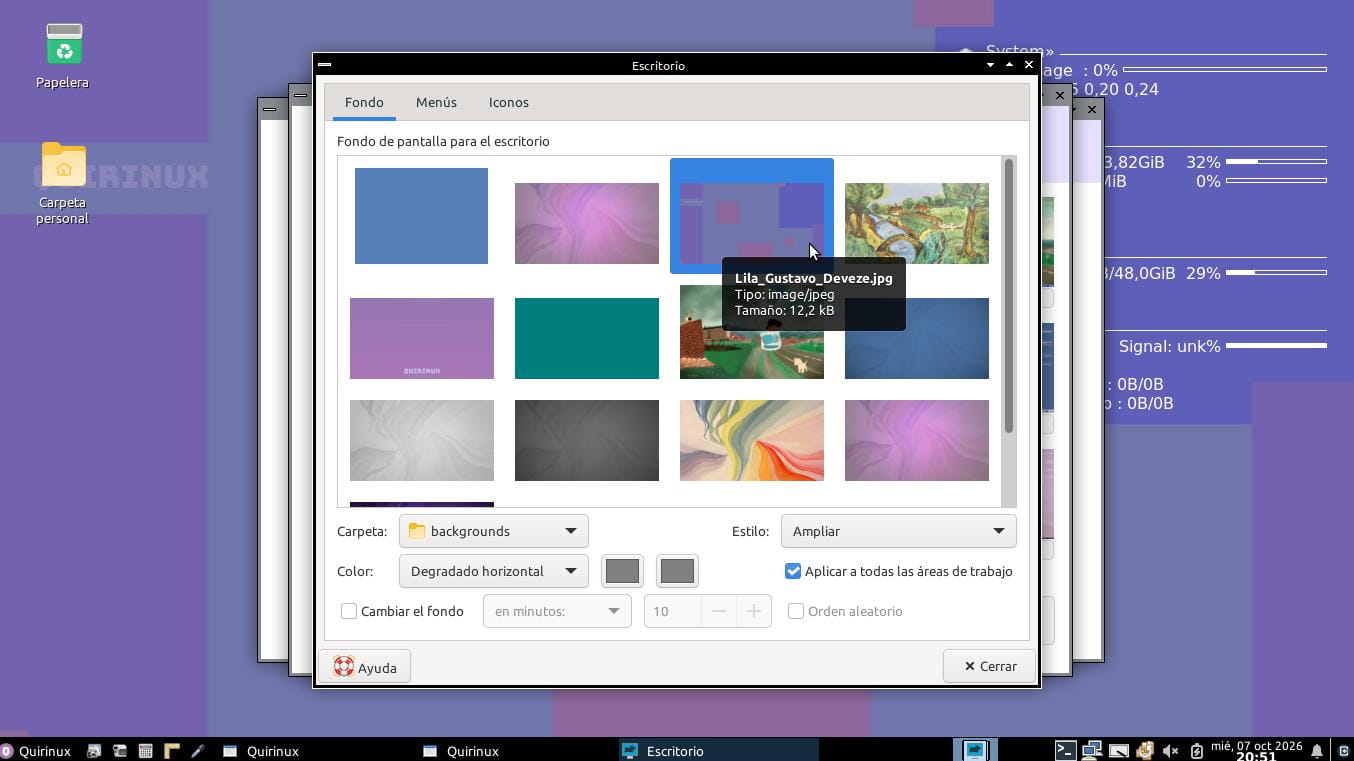Select the plain solid blue wallpaper thumbnail

[x=421, y=216]
